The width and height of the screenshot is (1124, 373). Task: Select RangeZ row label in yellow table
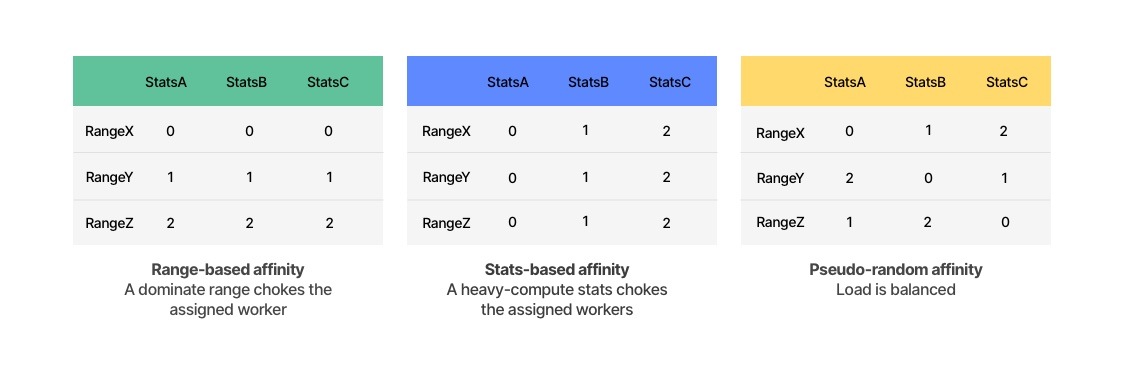[780, 222]
